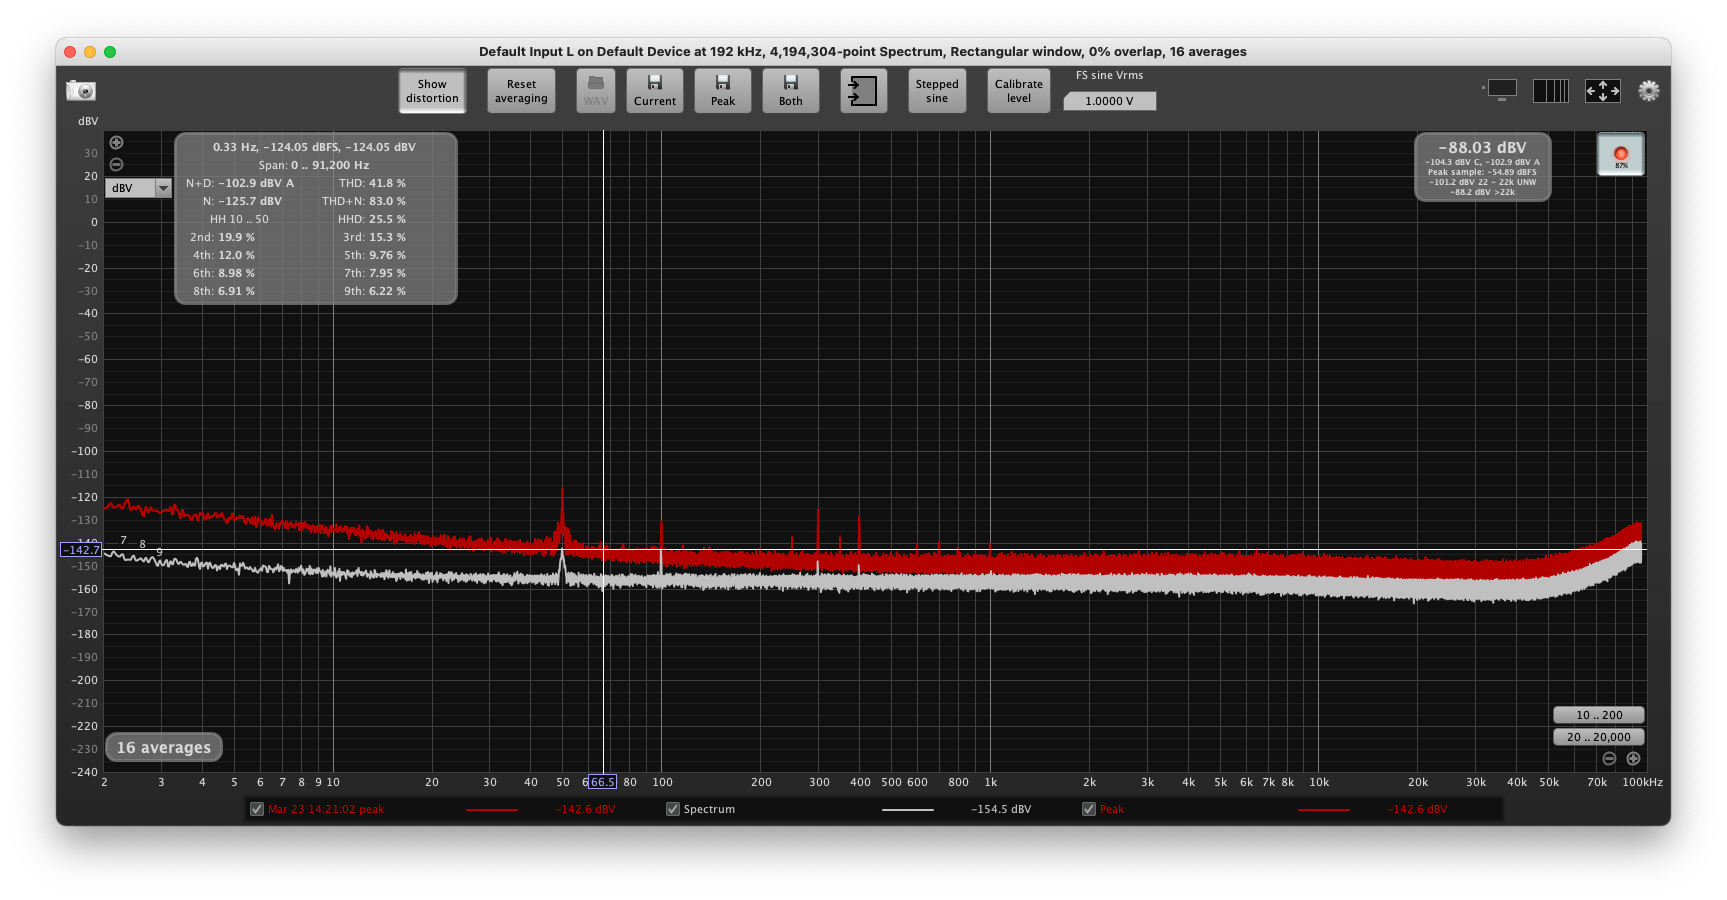Image resolution: width=1727 pixels, height=900 pixels.
Task: Click the fit-to-data arrows icon
Action: pyautogui.click(x=1603, y=91)
